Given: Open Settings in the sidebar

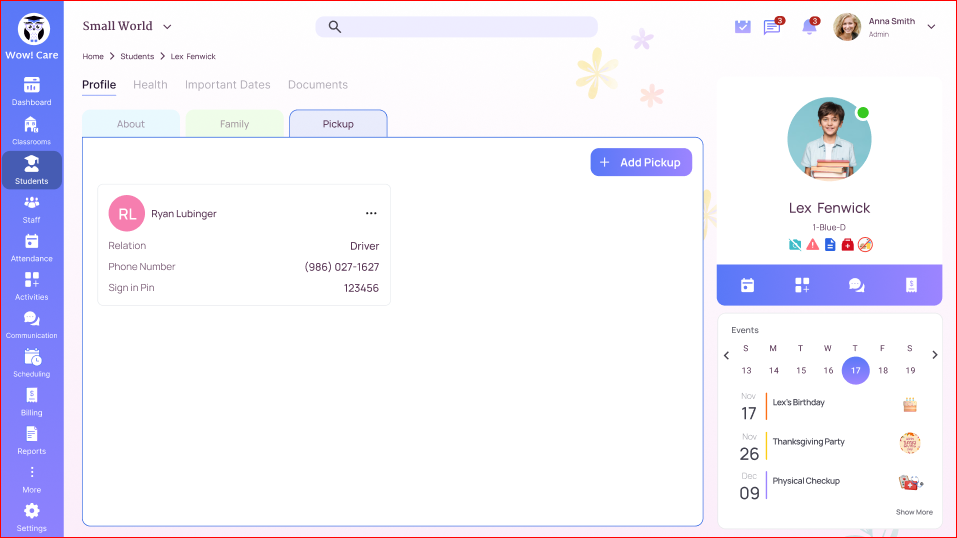Looking at the screenshot, I should (31, 517).
